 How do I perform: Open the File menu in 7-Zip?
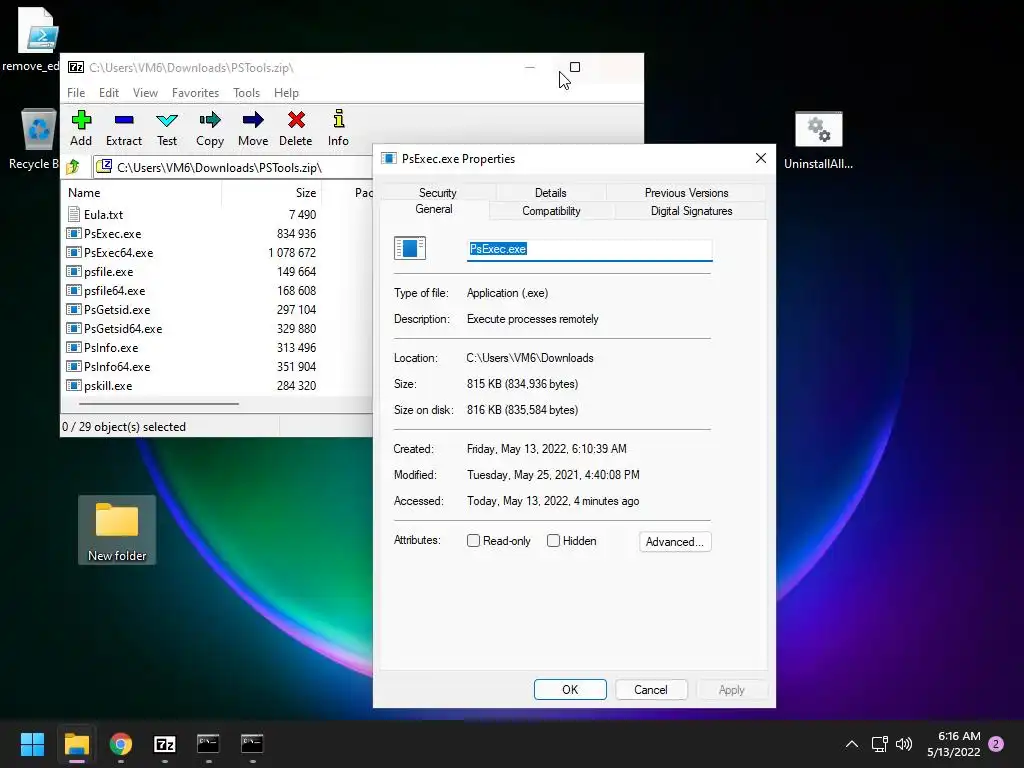pyautogui.click(x=76, y=93)
